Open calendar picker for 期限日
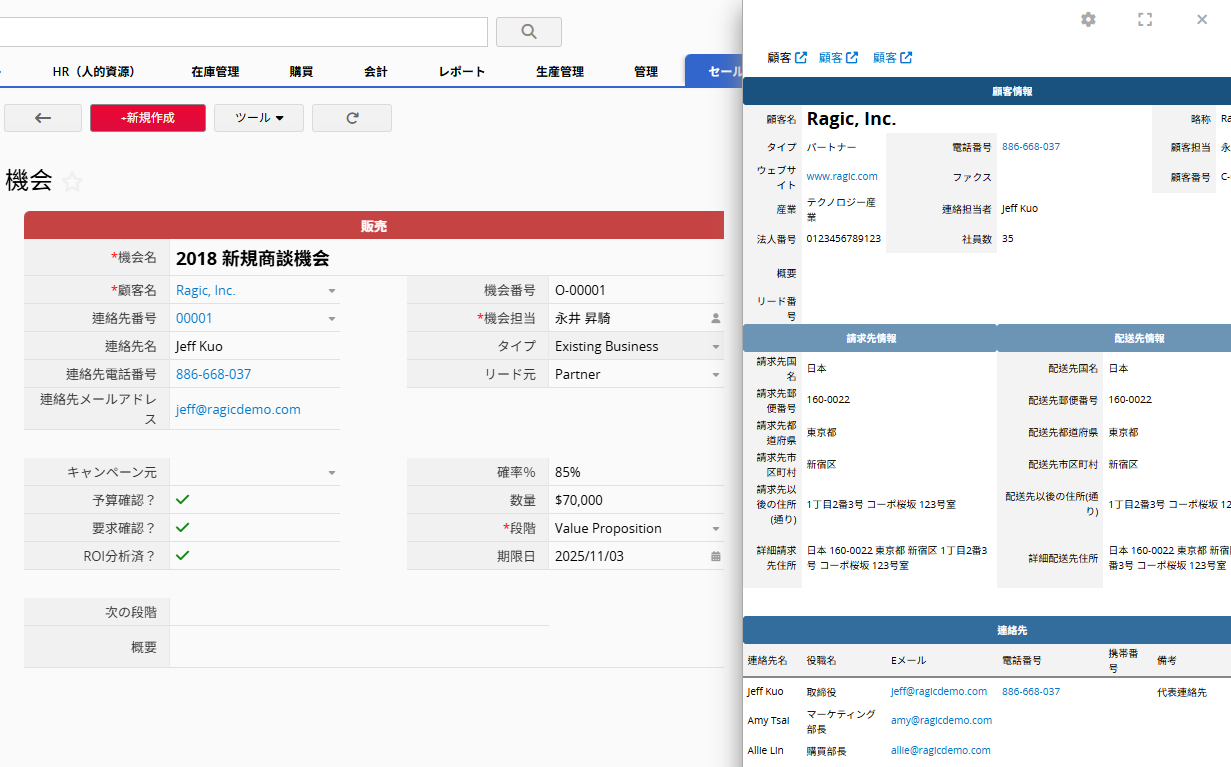 pos(715,556)
